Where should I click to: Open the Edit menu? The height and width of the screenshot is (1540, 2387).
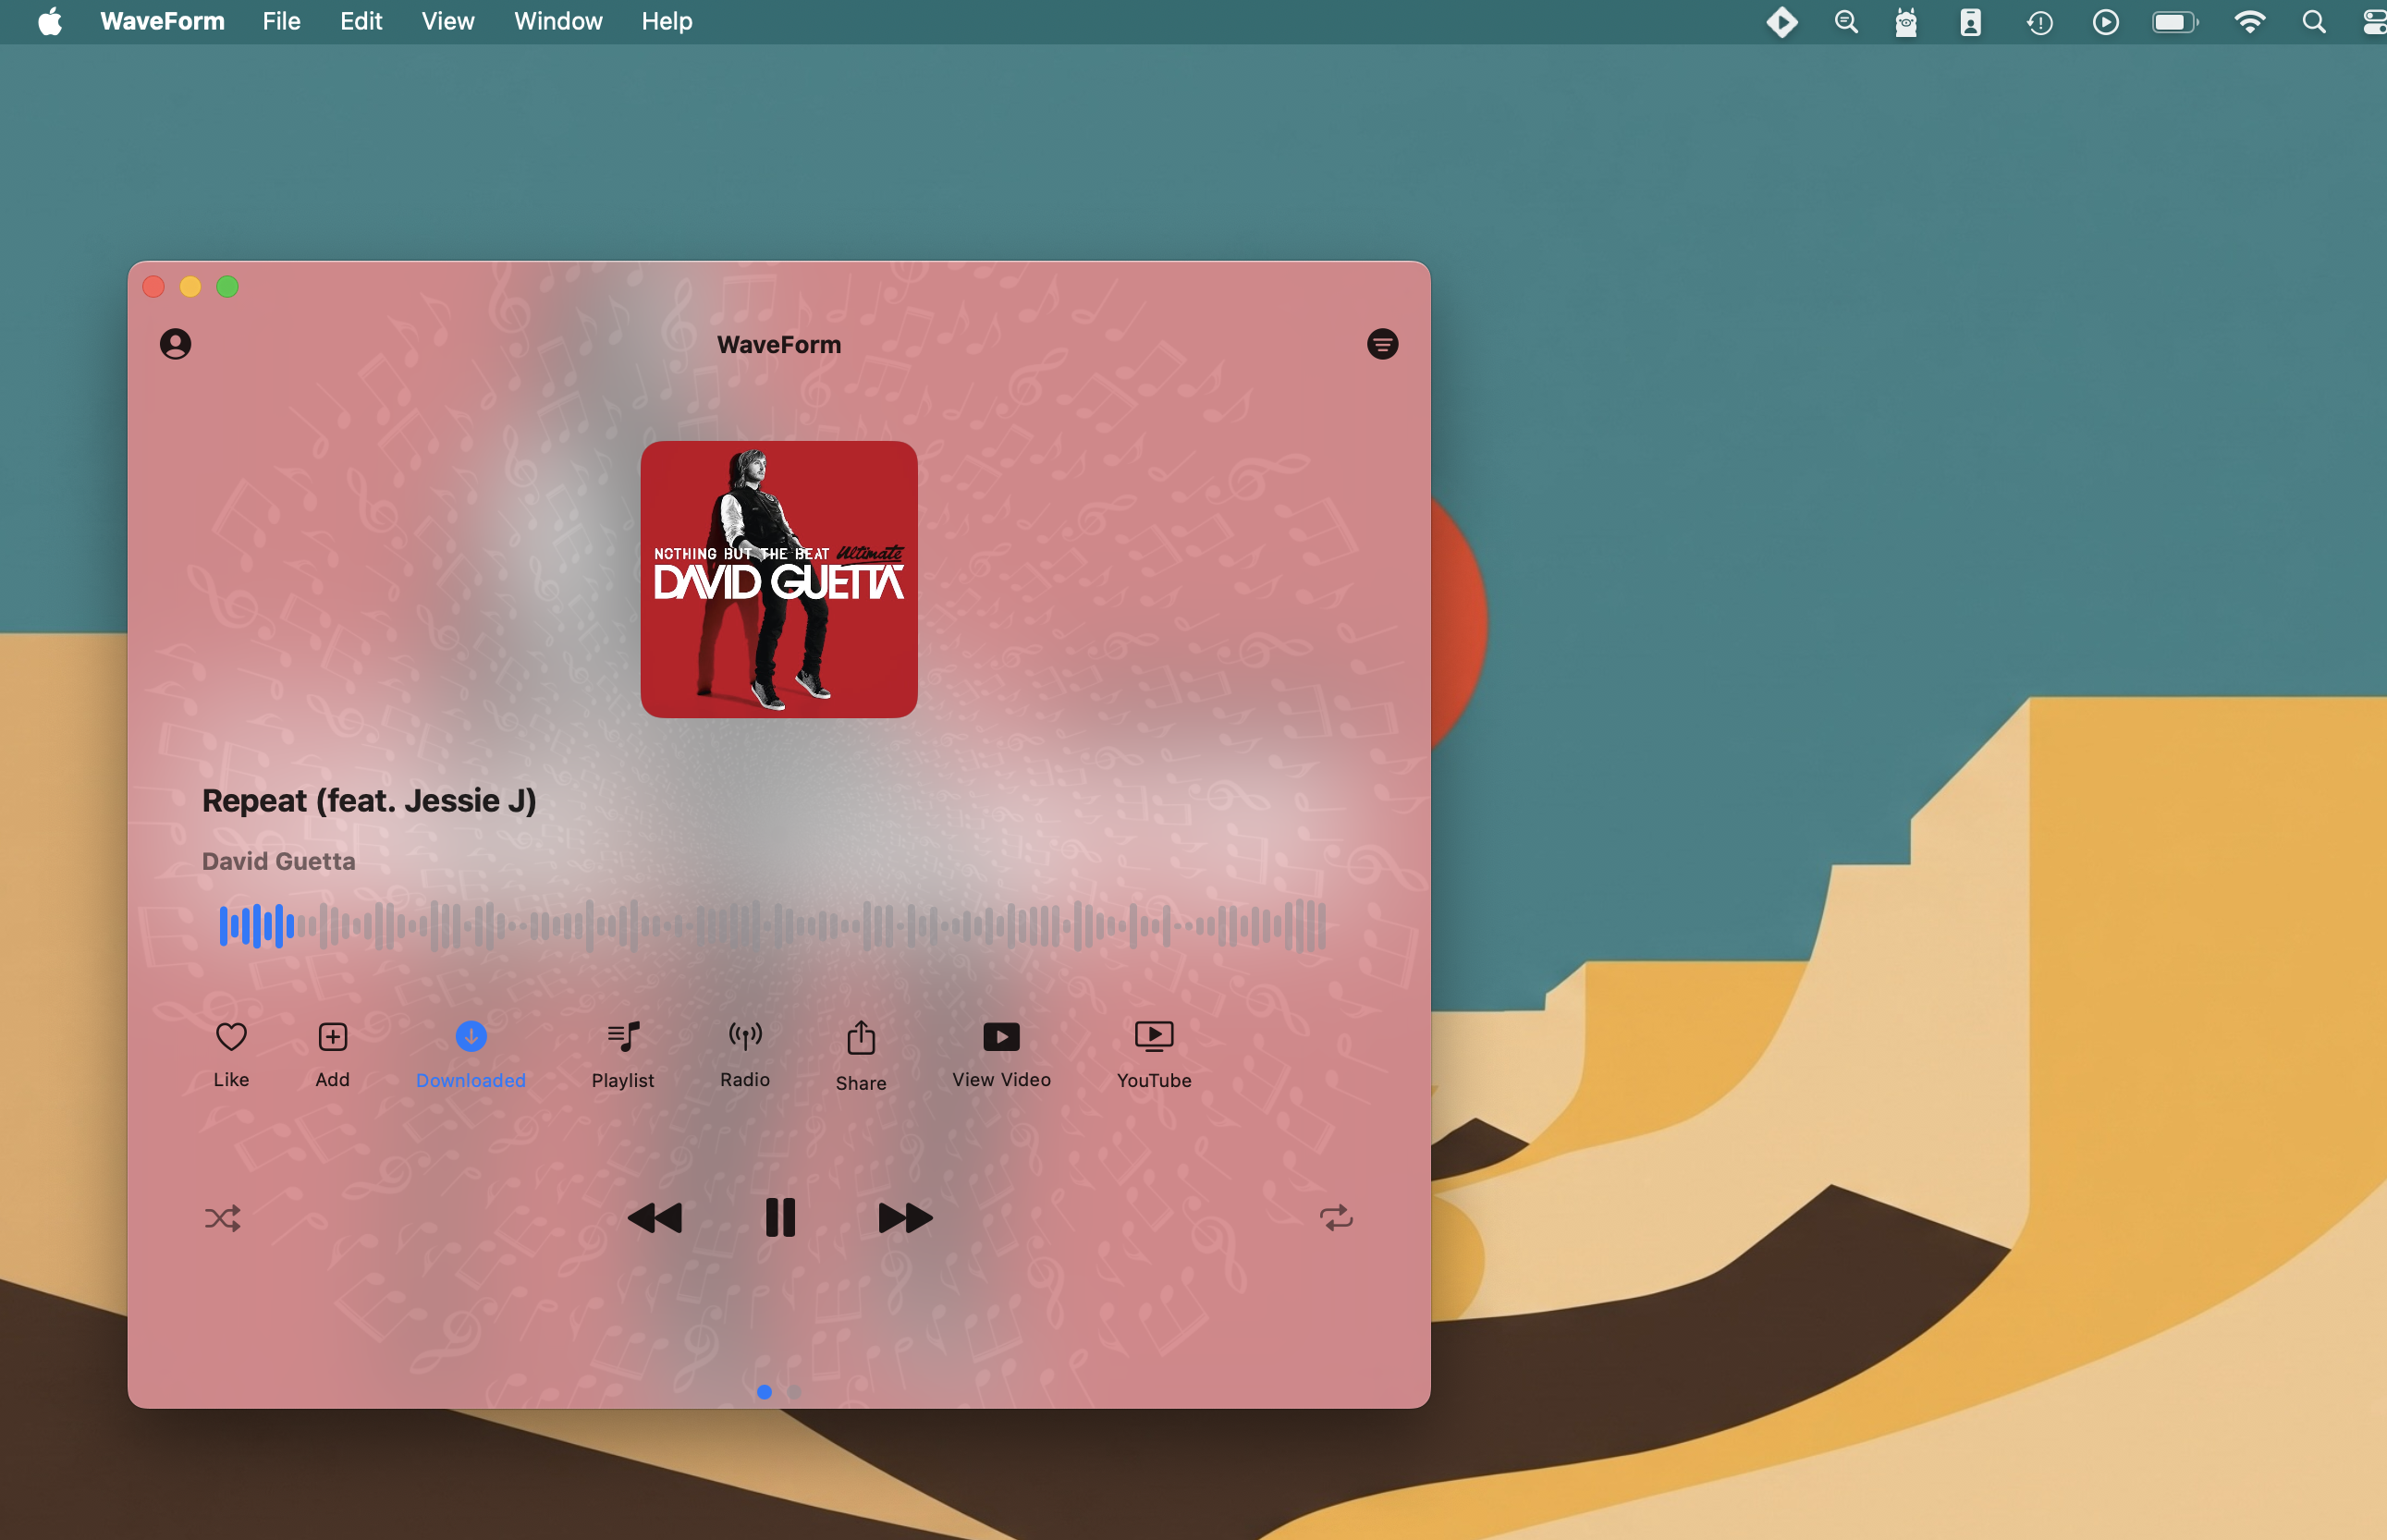[x=361, y=21]
